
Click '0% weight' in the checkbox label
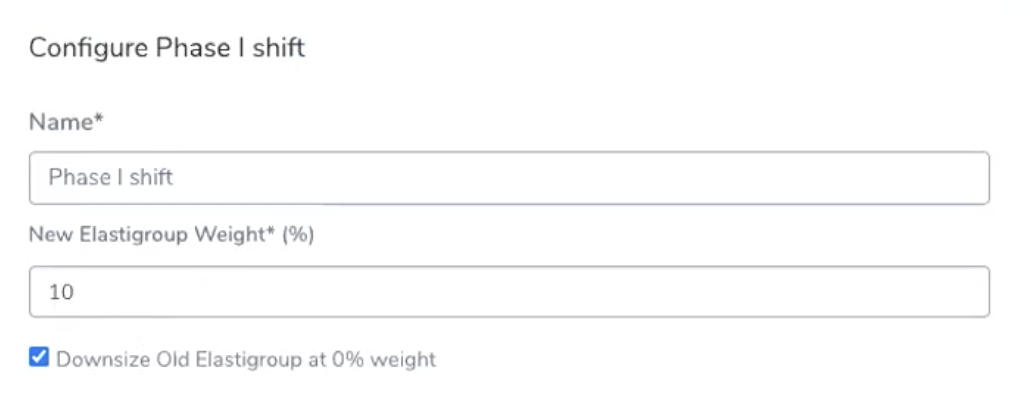[x=384, y=360]
